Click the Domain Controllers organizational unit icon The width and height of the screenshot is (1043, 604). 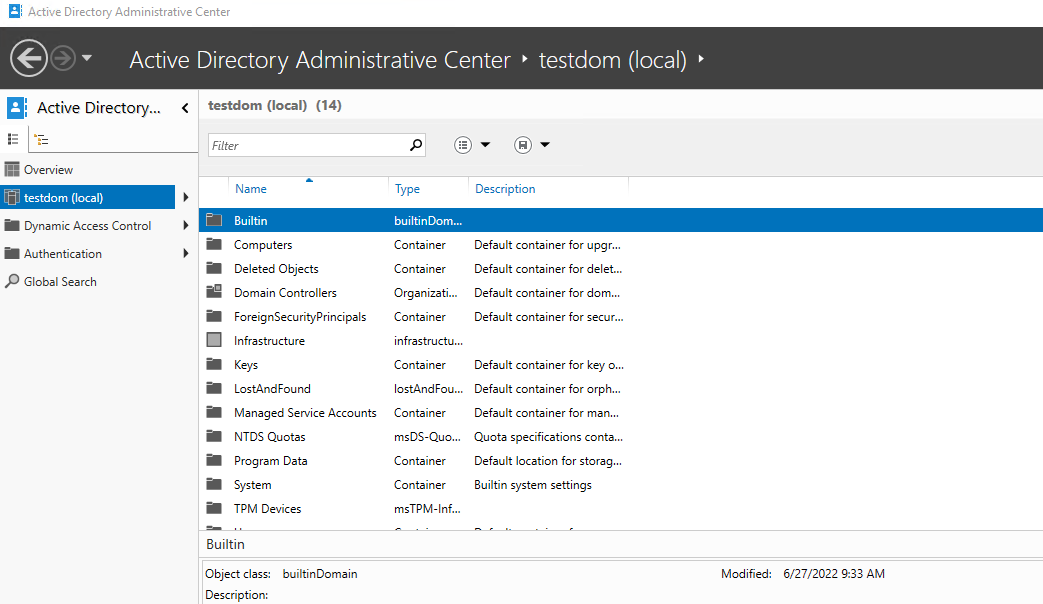(x=214, y=291)
